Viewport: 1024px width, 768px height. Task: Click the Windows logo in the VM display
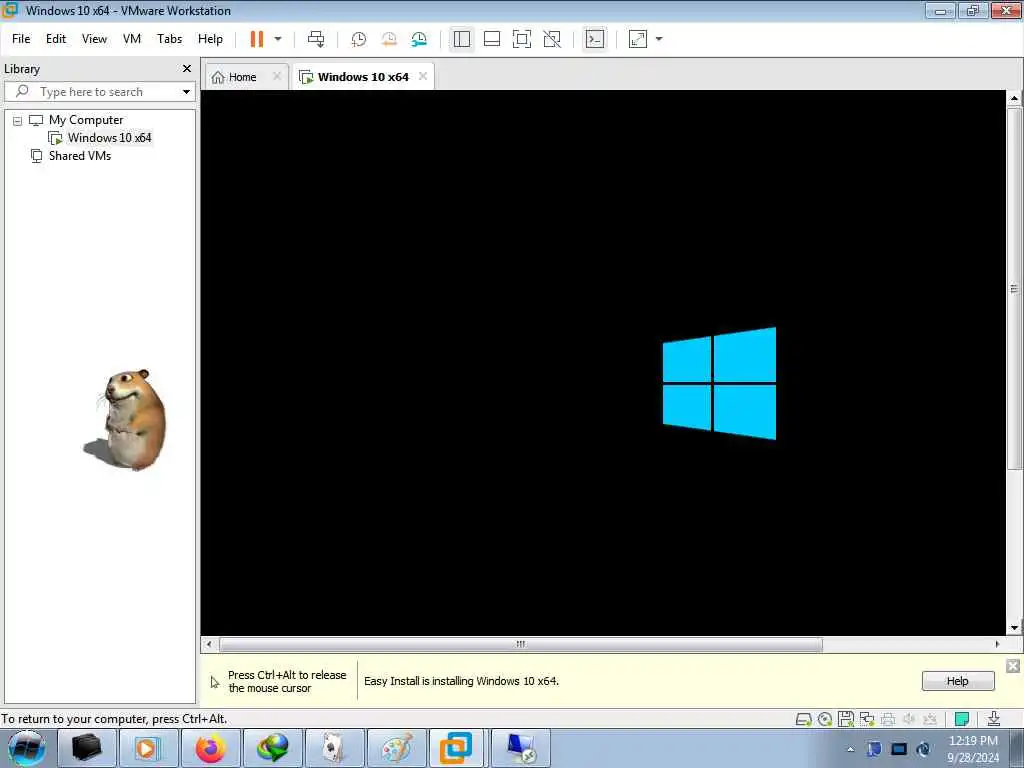(x=719, y=383)
